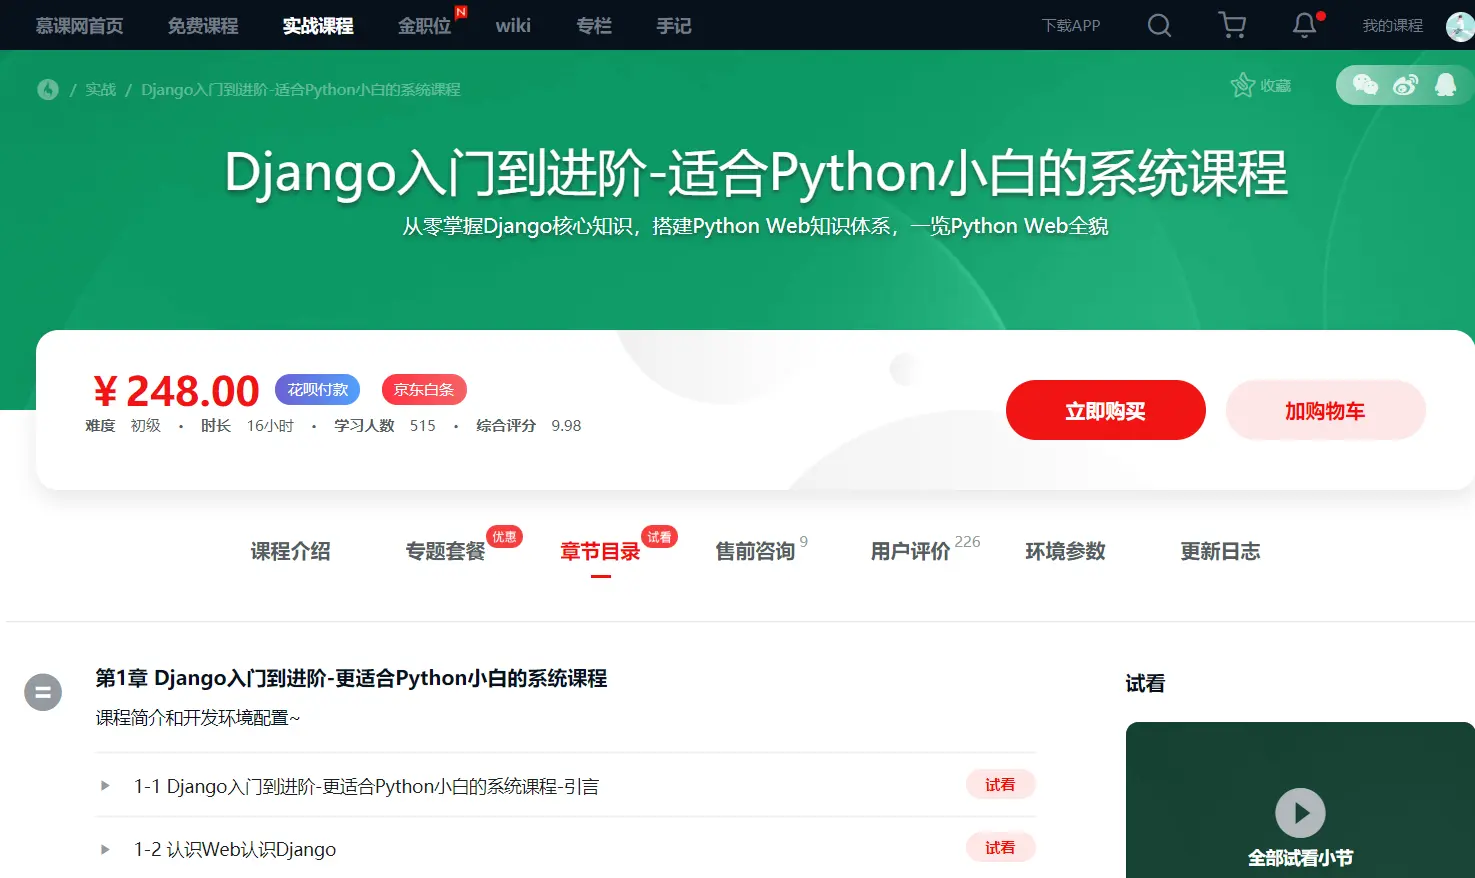This screenshot has width=1475, height=878.
Task: Click the Django course breadcrumb link
Action: click(301, 89)
